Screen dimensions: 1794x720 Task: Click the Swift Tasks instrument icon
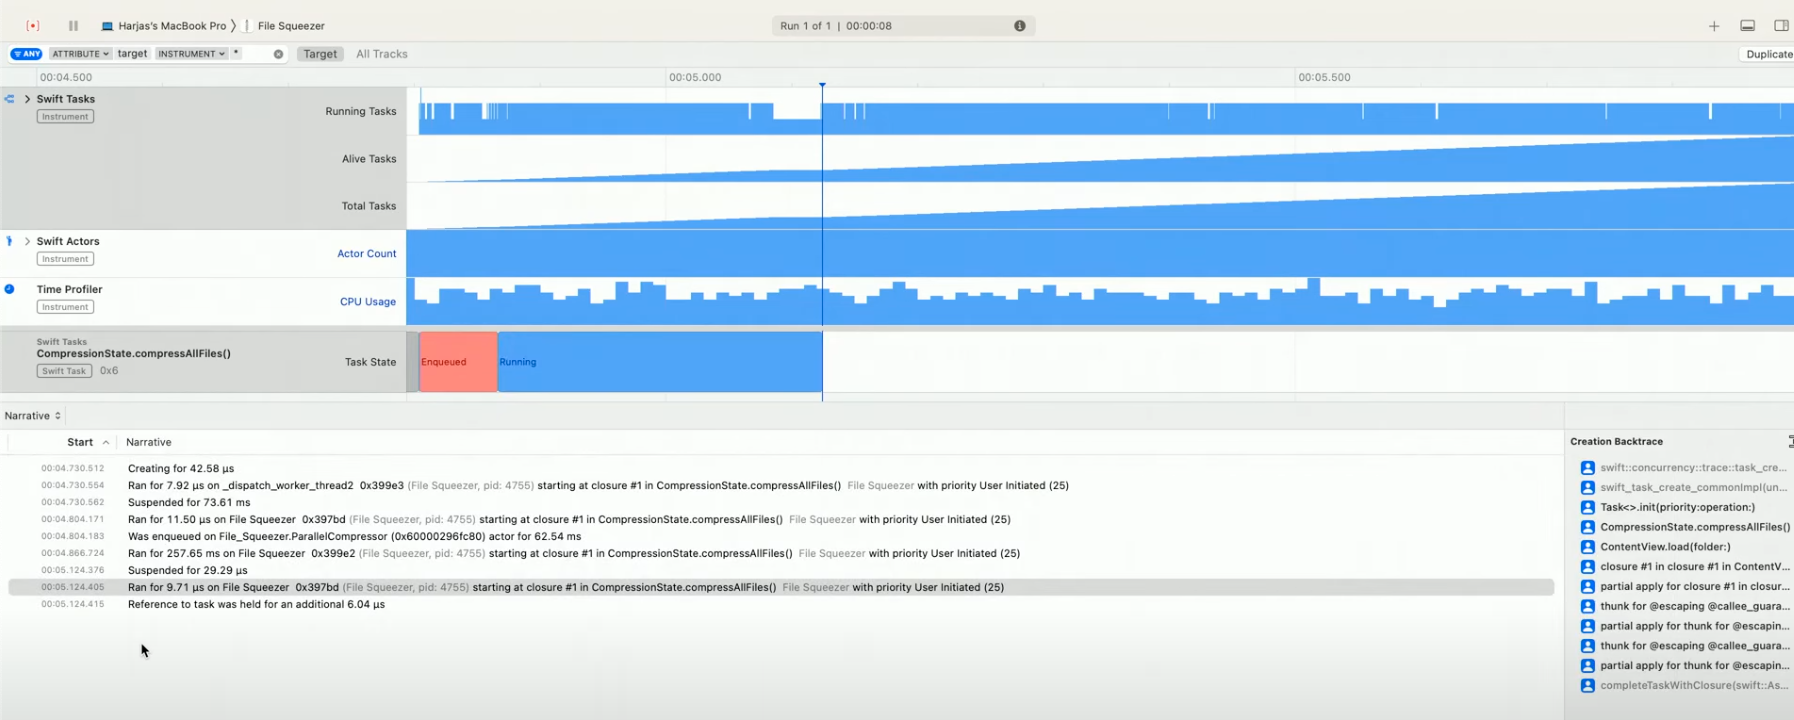tap(9, 99)
